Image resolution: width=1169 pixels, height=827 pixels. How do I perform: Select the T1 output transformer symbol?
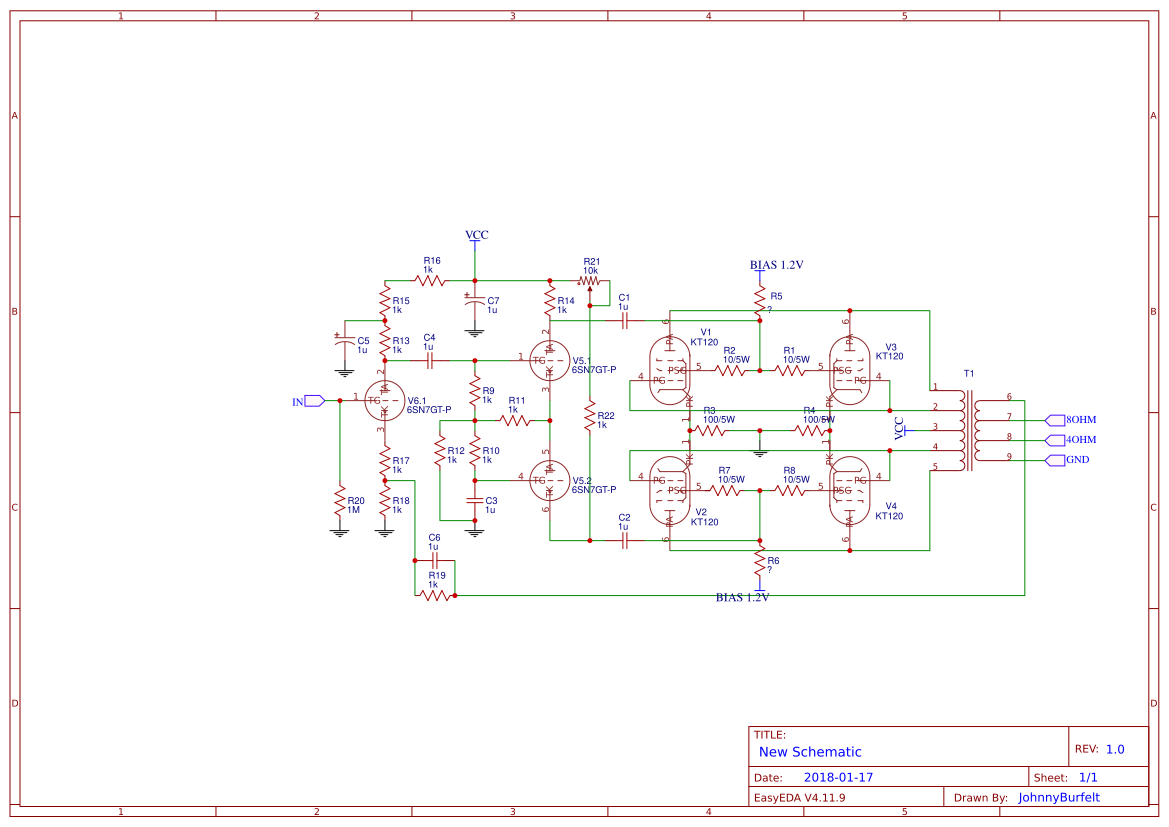tap(968, 431)
